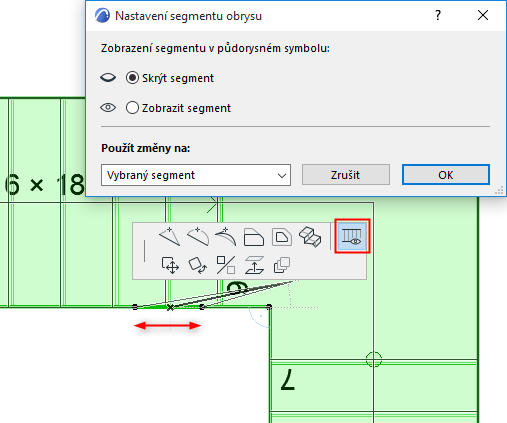
Task: Confirm the dialog with OK
Action: tap(446, 174)
